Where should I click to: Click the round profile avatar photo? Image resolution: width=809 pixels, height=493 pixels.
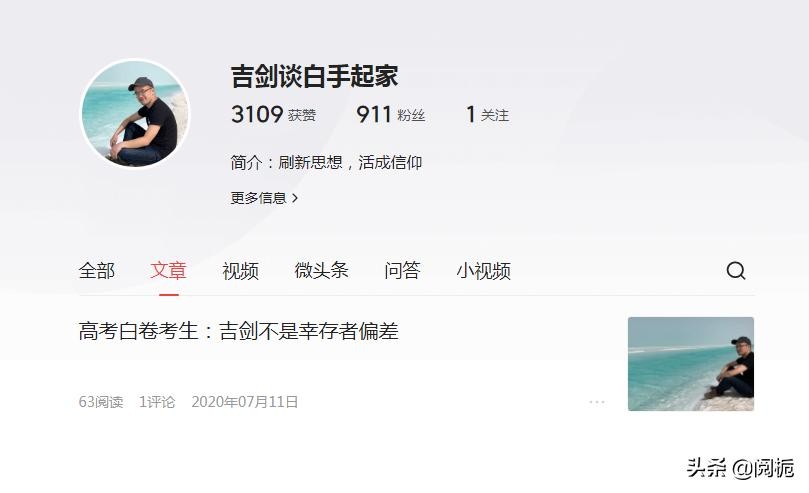pos(136,113)
